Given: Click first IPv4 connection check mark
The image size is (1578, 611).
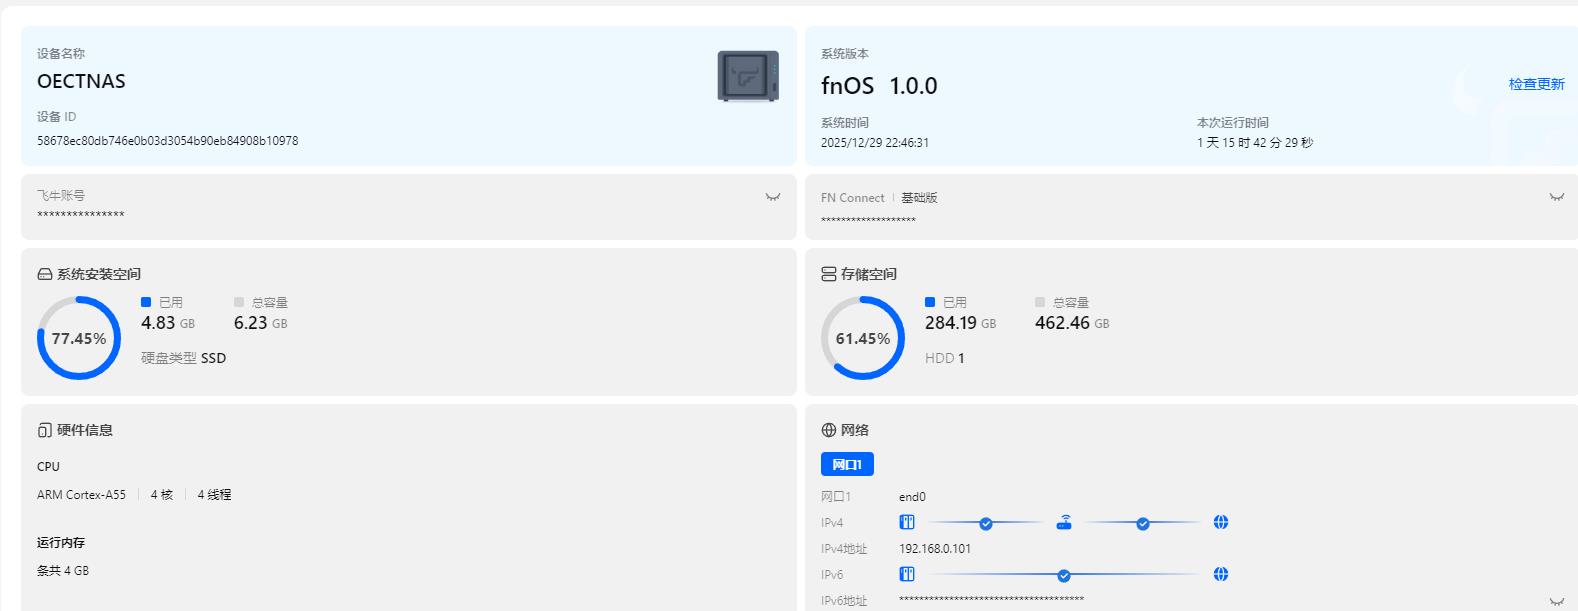Looking at the screenshot, I should pos(986,523).
